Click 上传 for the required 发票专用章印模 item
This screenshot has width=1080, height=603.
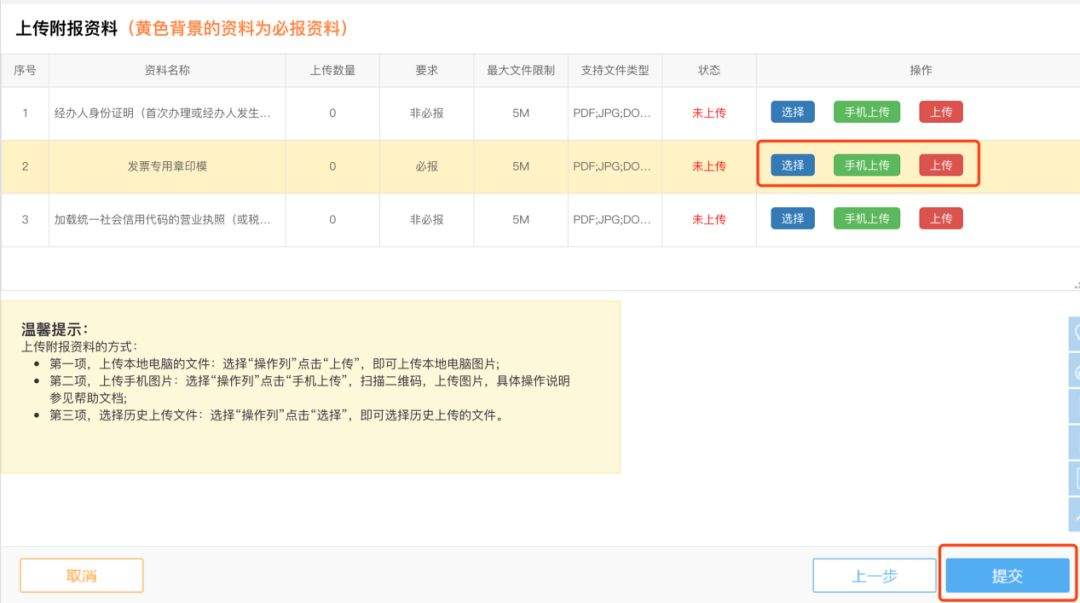(x=940, y=165)
